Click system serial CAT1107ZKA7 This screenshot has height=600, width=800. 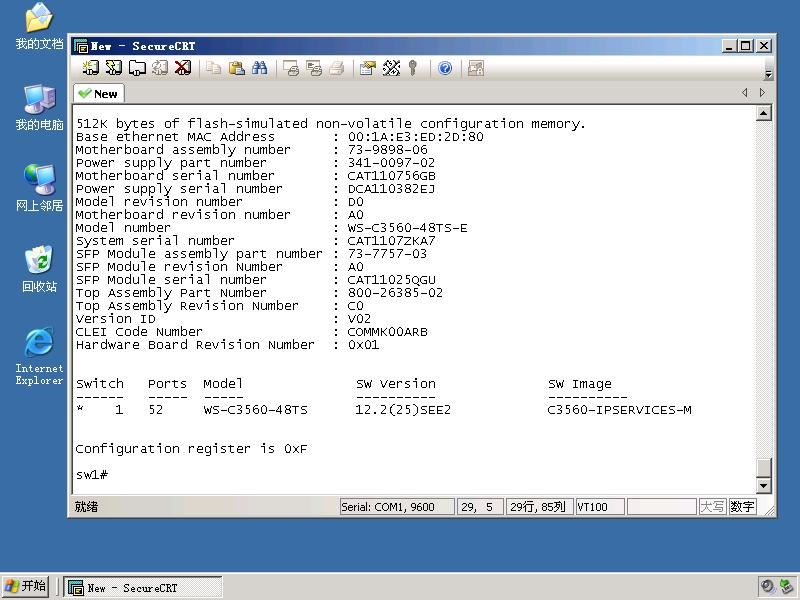[x=391, y=241]
